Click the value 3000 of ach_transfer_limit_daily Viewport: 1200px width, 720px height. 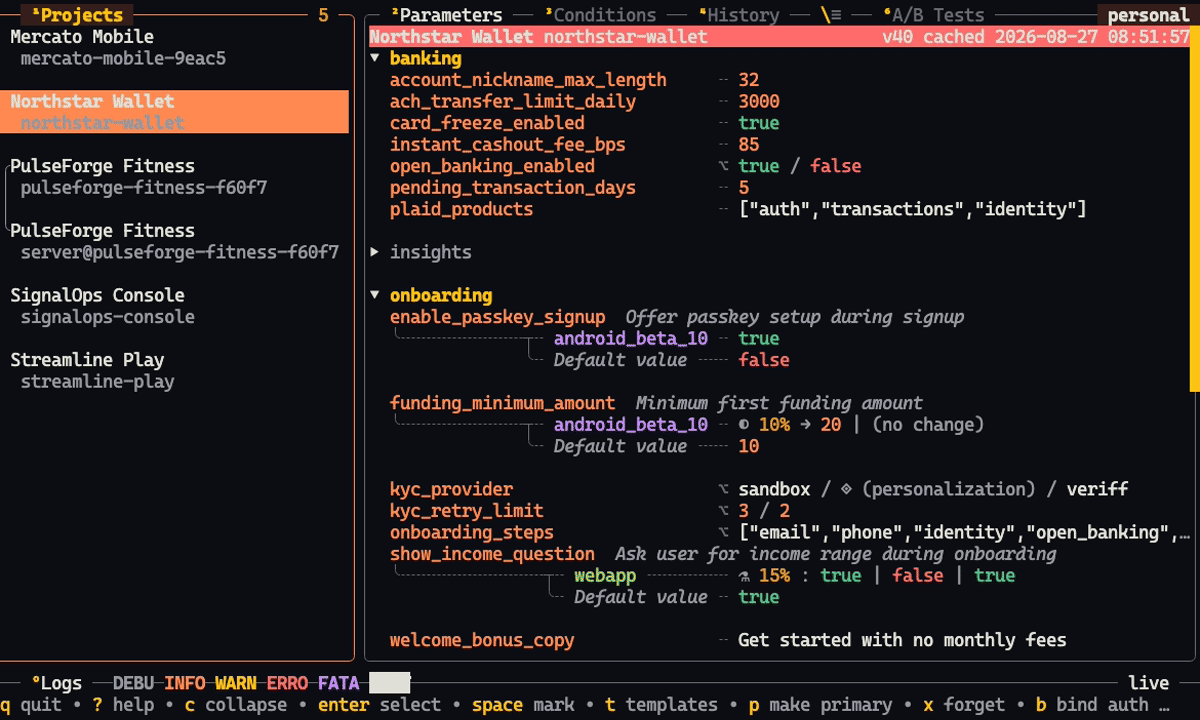tap(759, 101)
